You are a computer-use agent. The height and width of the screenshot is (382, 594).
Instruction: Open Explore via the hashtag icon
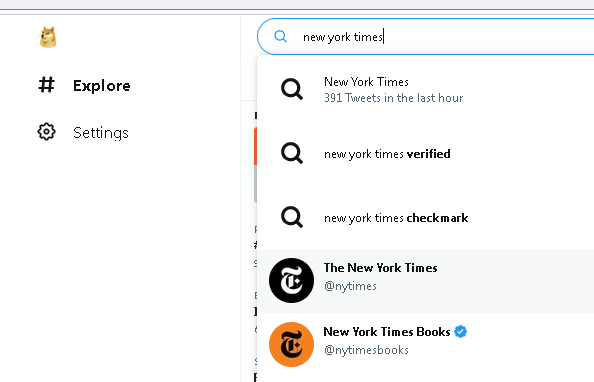coord(47,85)
